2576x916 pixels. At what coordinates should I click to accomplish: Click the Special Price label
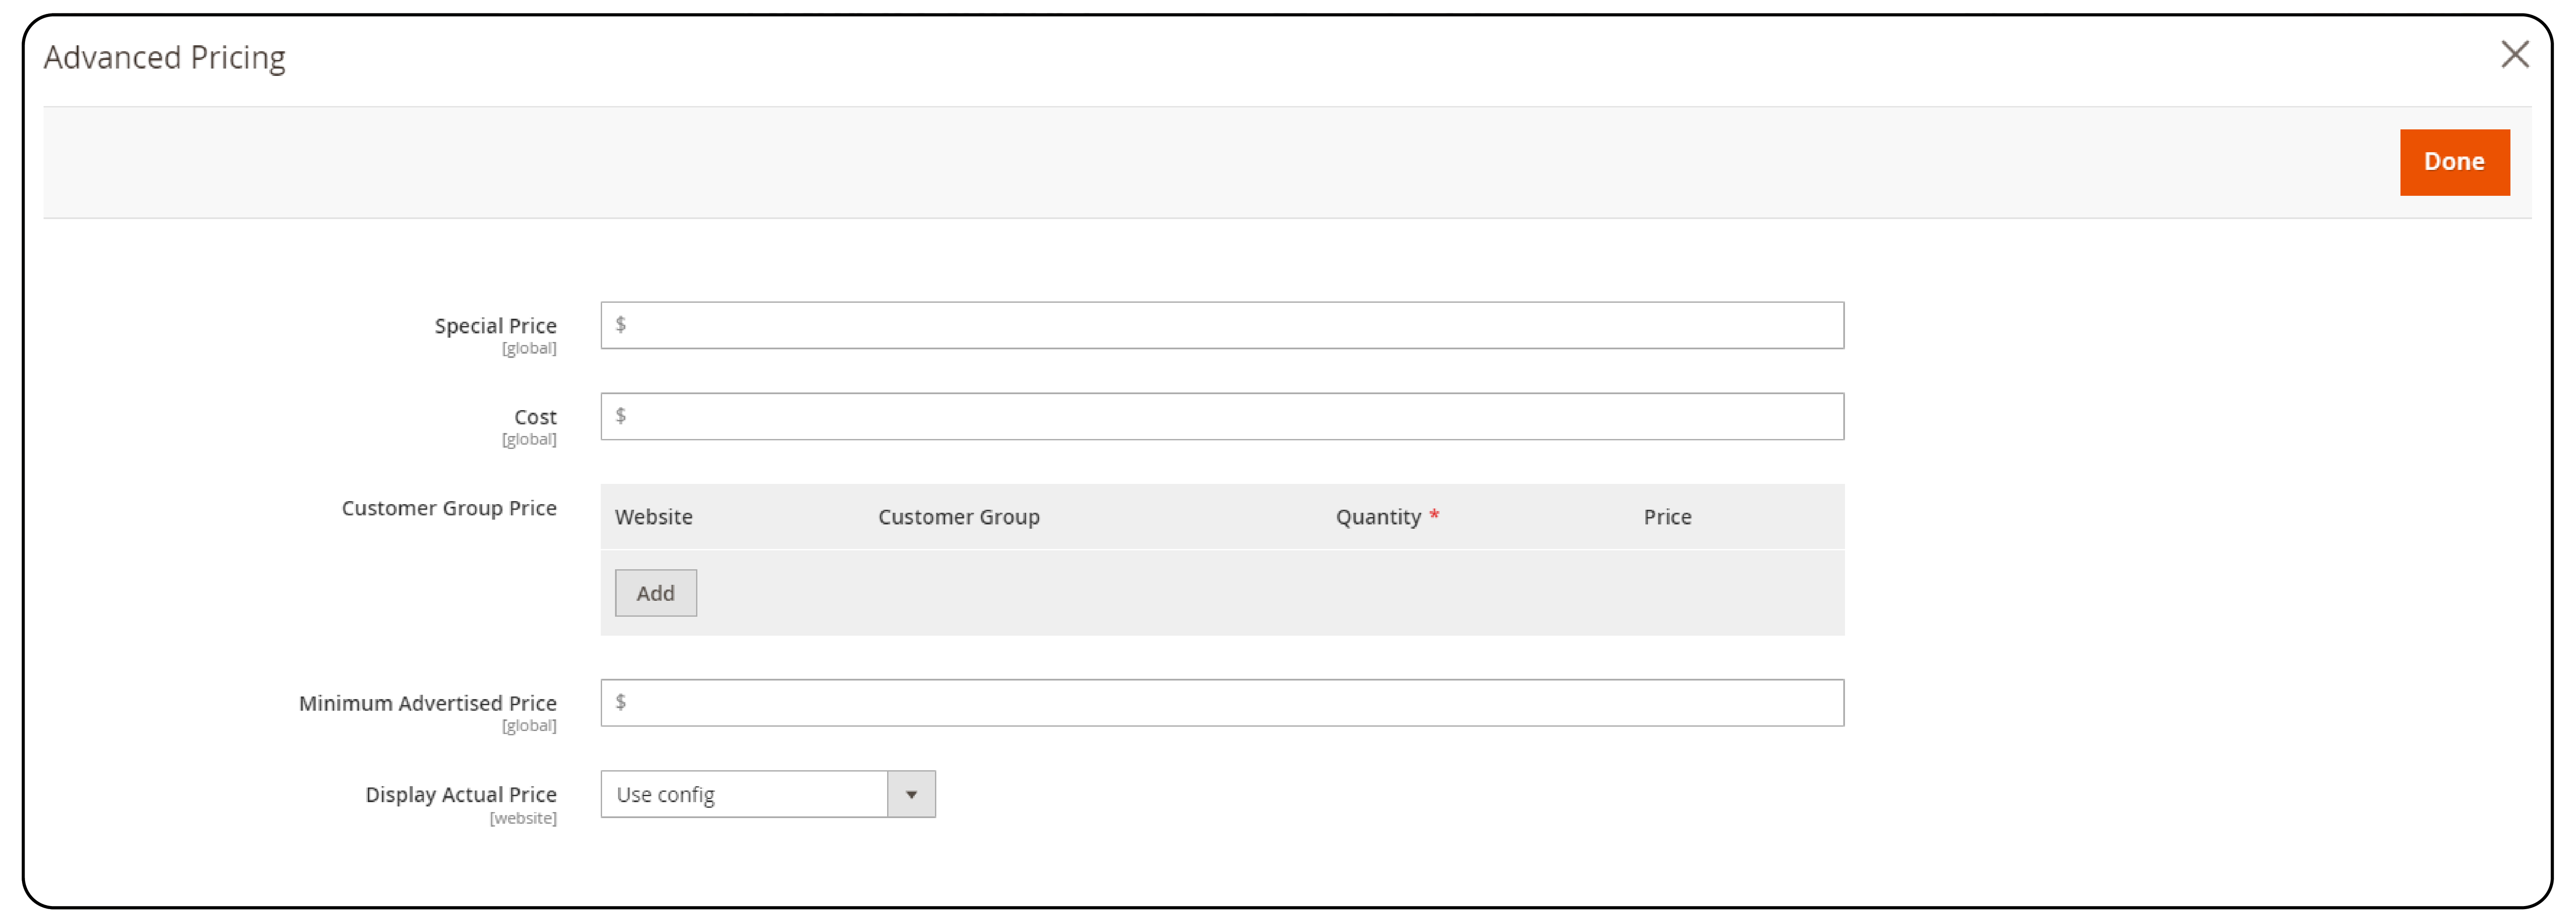(495, 326)
